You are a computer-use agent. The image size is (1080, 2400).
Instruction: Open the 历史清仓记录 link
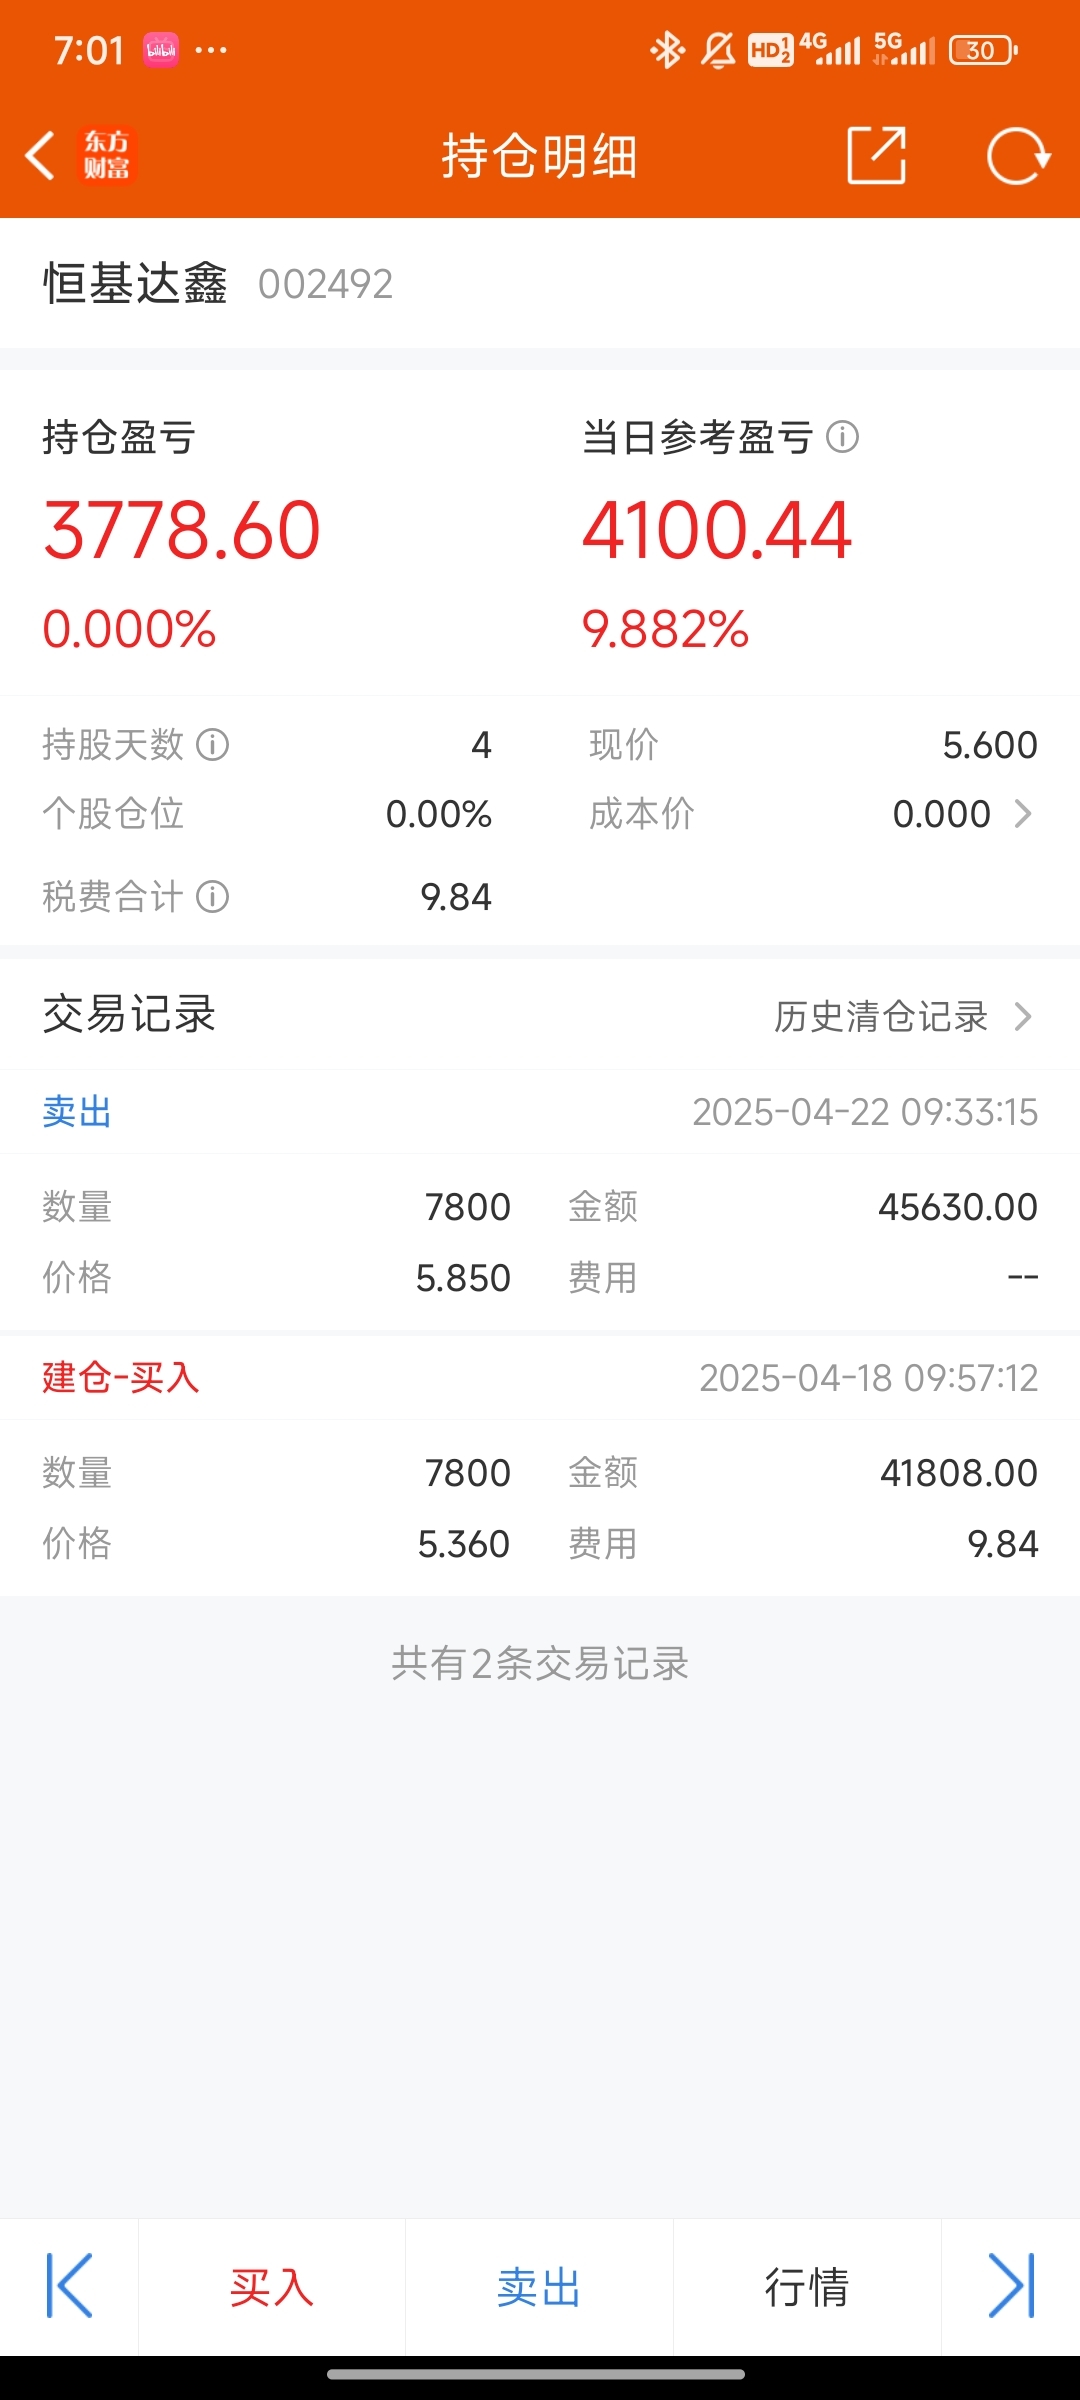point(881,1016)
